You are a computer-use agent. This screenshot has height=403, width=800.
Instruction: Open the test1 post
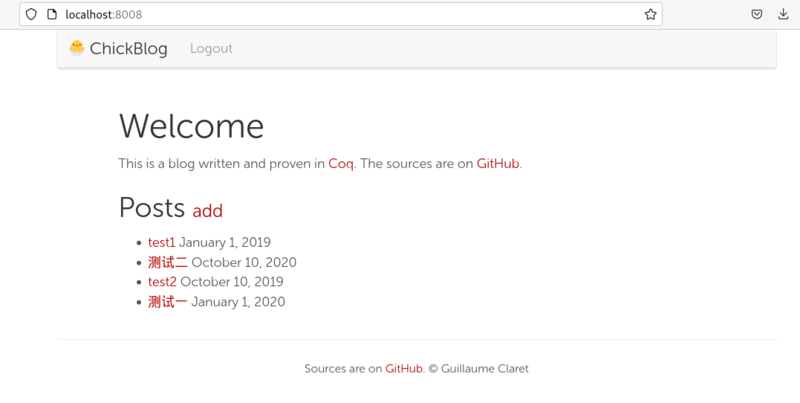click(161, 242)
